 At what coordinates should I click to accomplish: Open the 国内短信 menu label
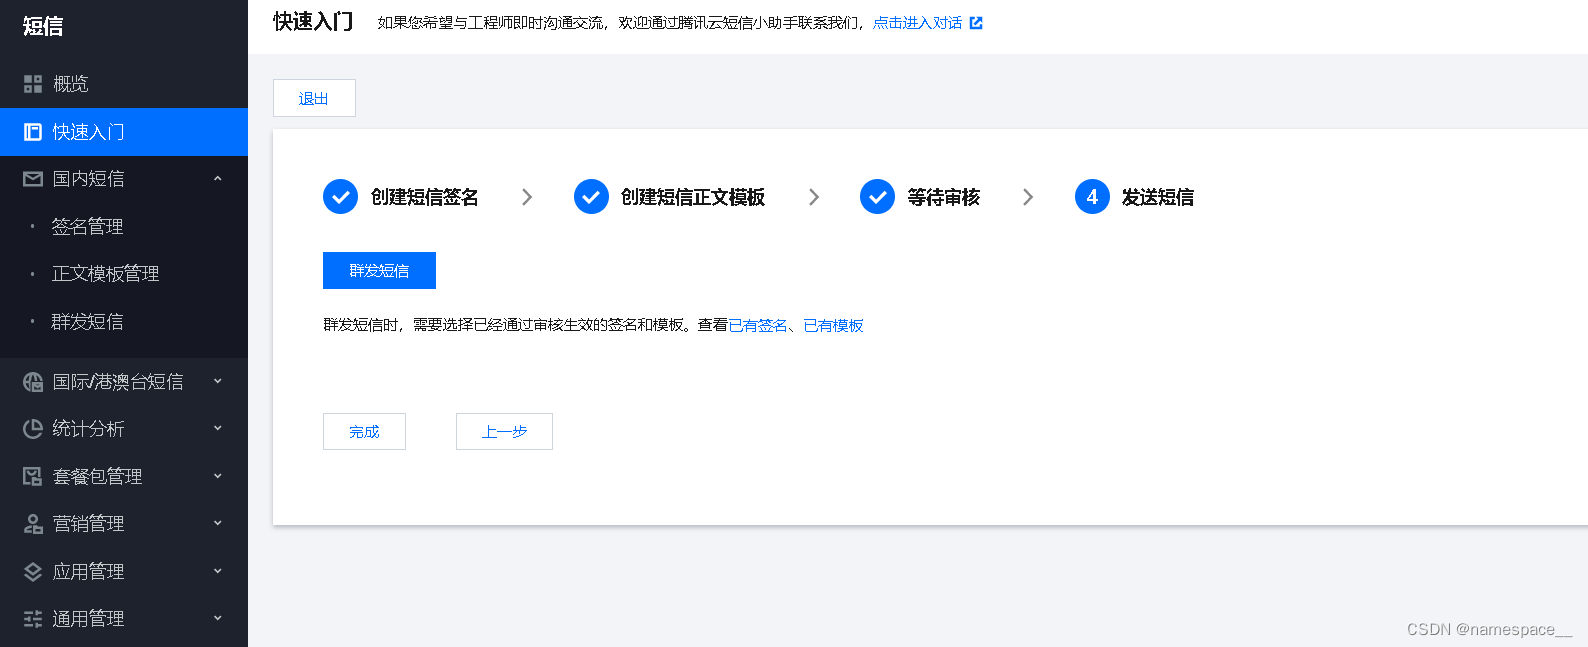tap(89, 179)
